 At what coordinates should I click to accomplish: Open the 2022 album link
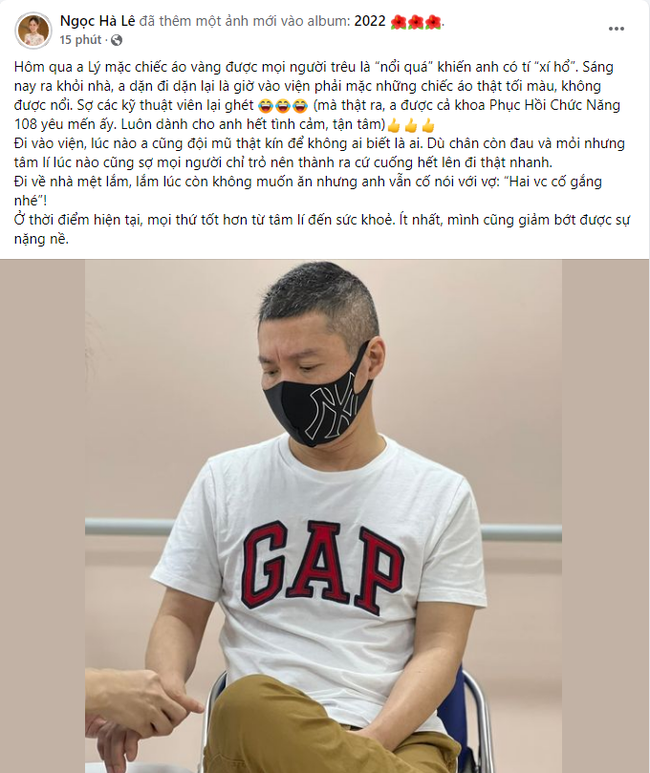pyautogui.click(x=369, y=21)
